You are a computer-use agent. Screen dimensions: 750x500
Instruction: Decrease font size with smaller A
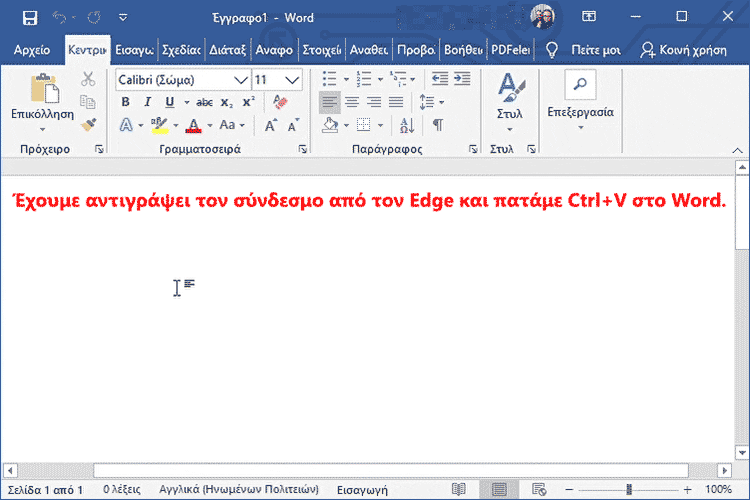(x=293, y=125)
